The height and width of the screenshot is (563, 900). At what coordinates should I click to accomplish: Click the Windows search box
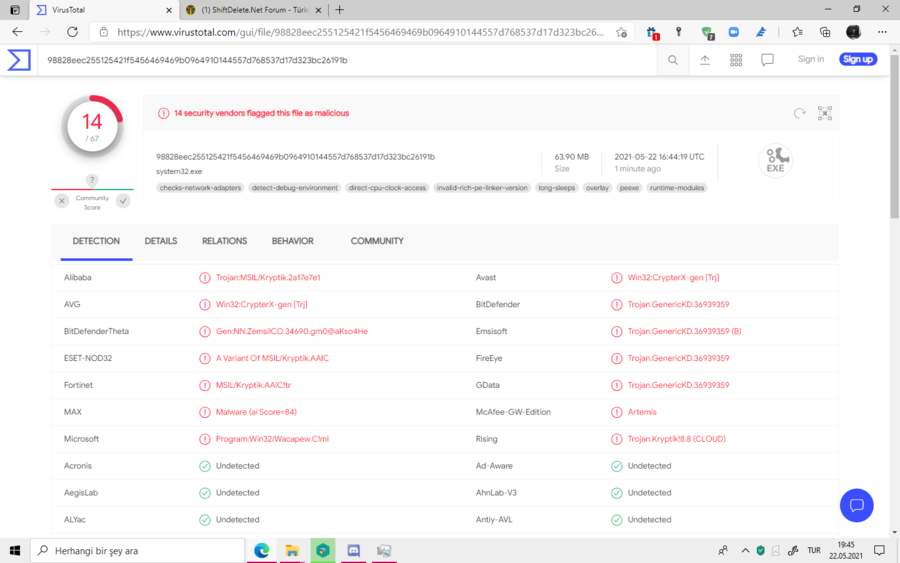138,550
